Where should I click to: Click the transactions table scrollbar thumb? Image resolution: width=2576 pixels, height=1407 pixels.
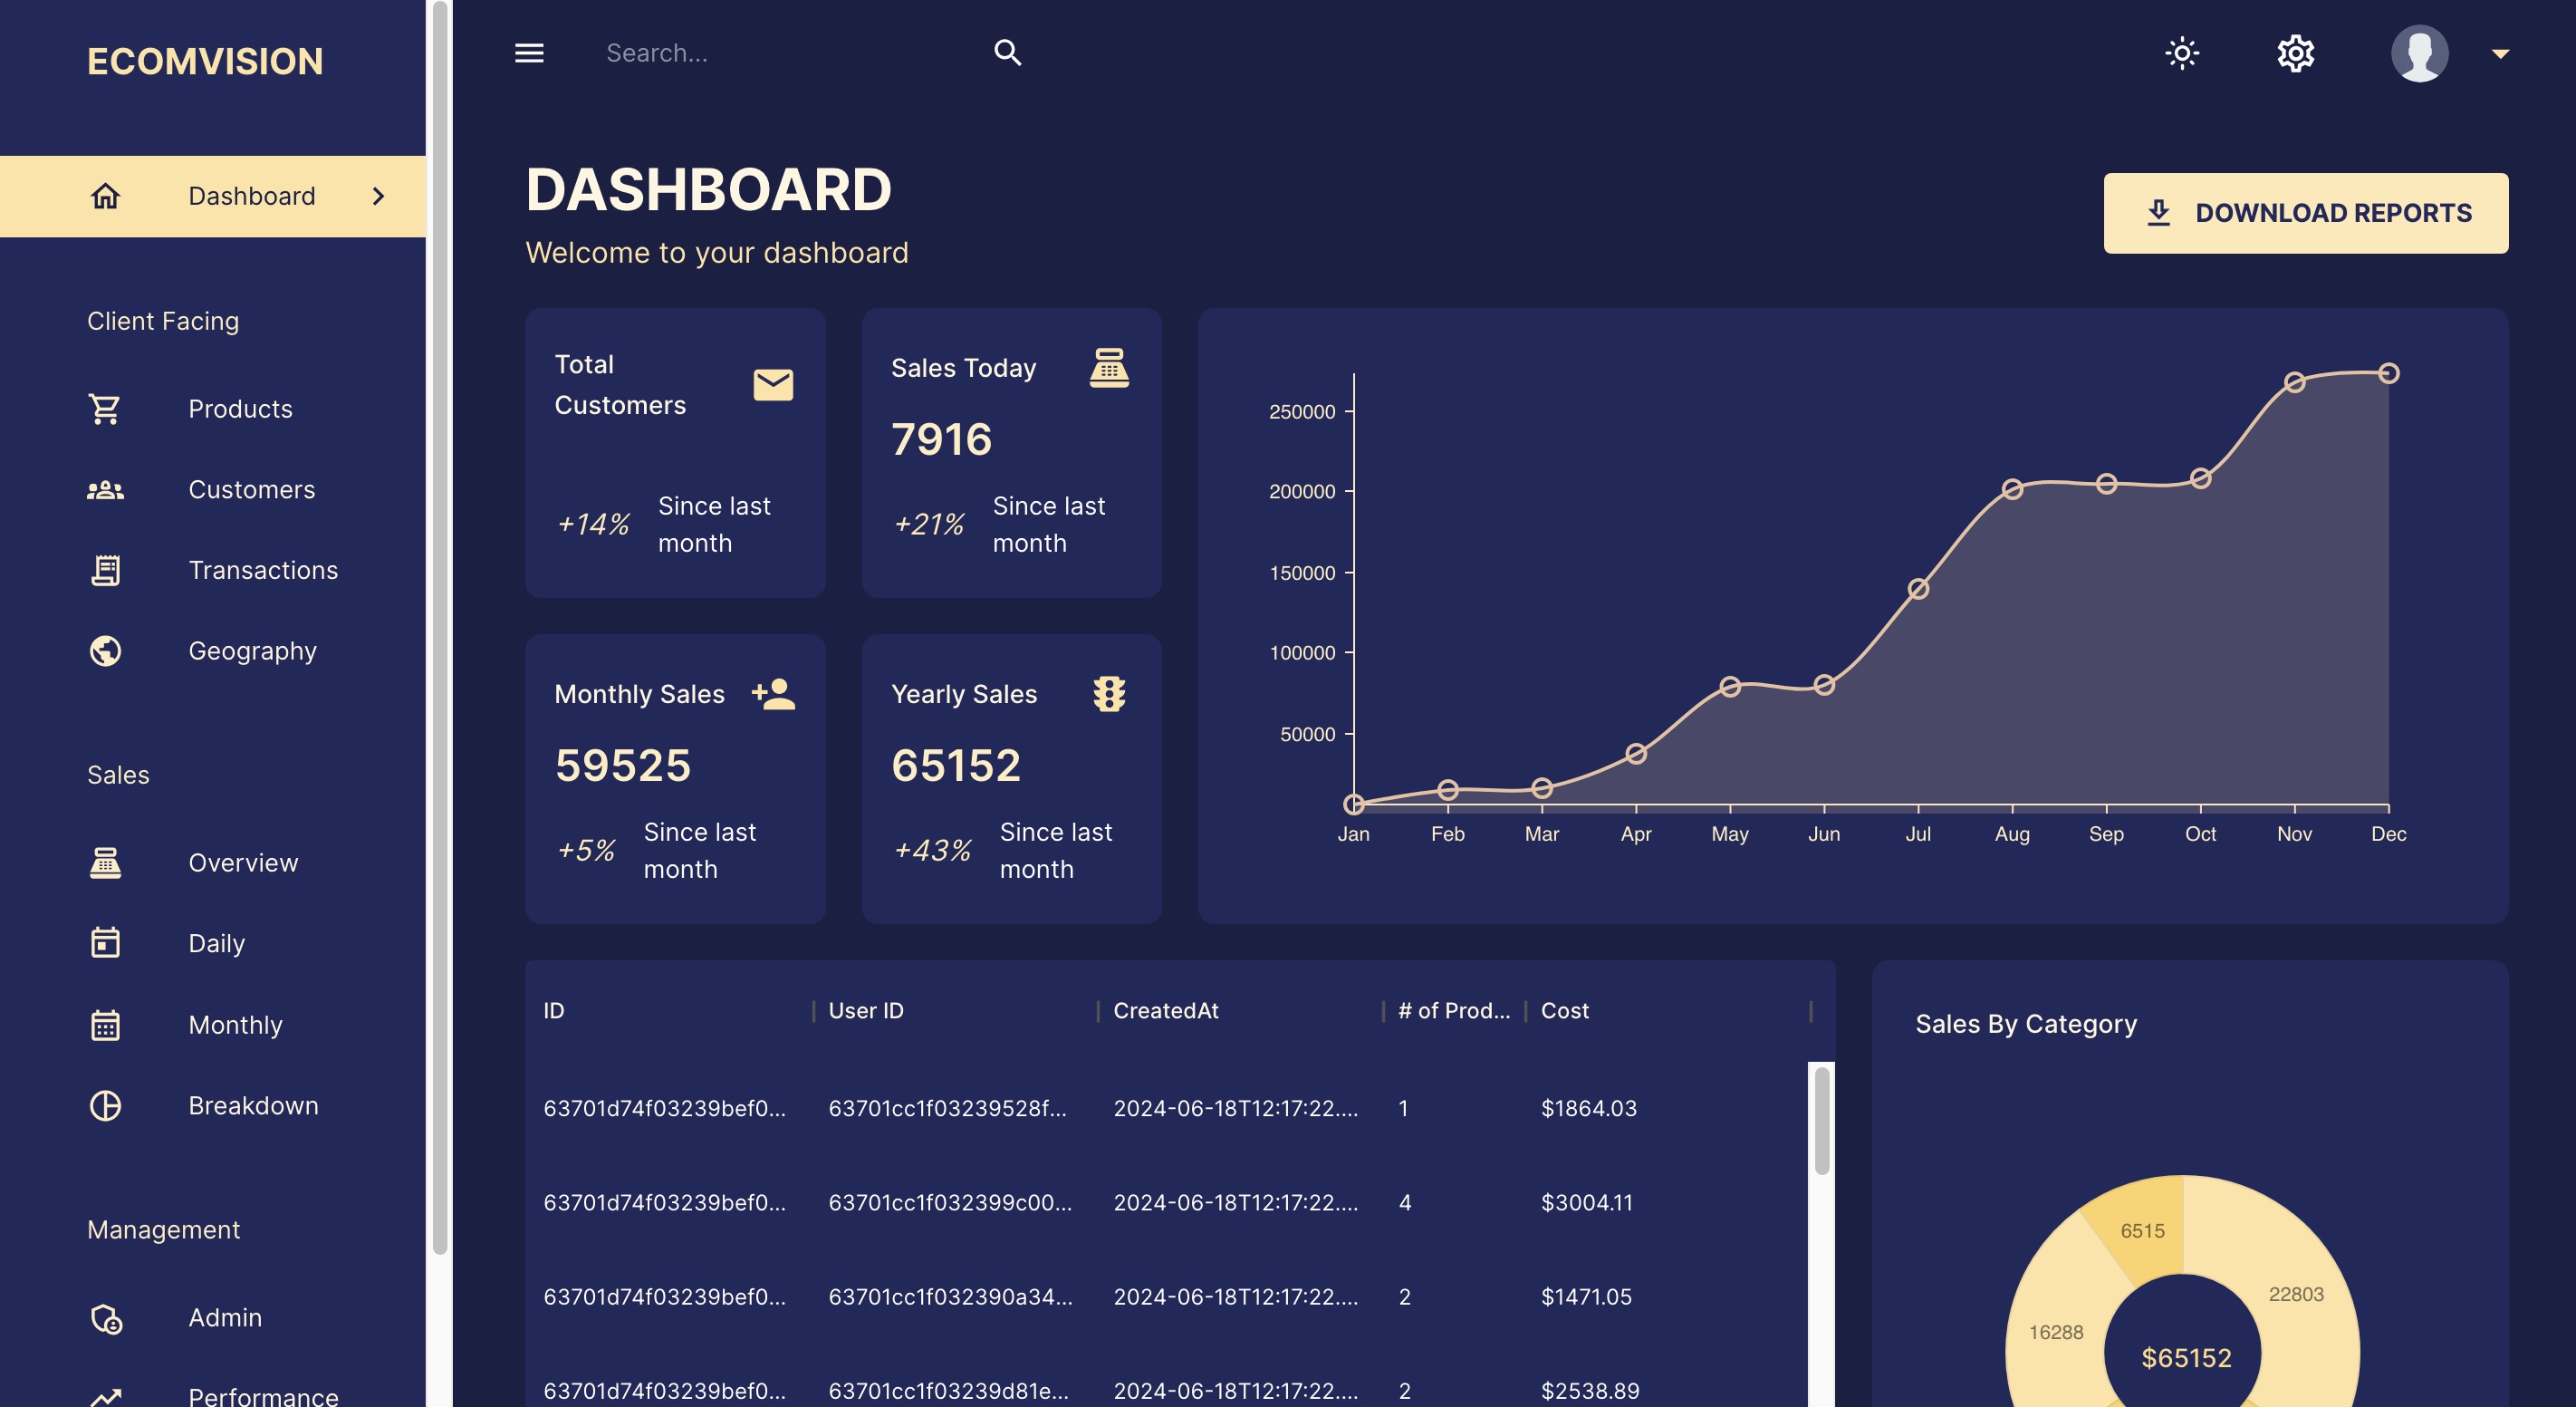[x=1821, y=1120]
